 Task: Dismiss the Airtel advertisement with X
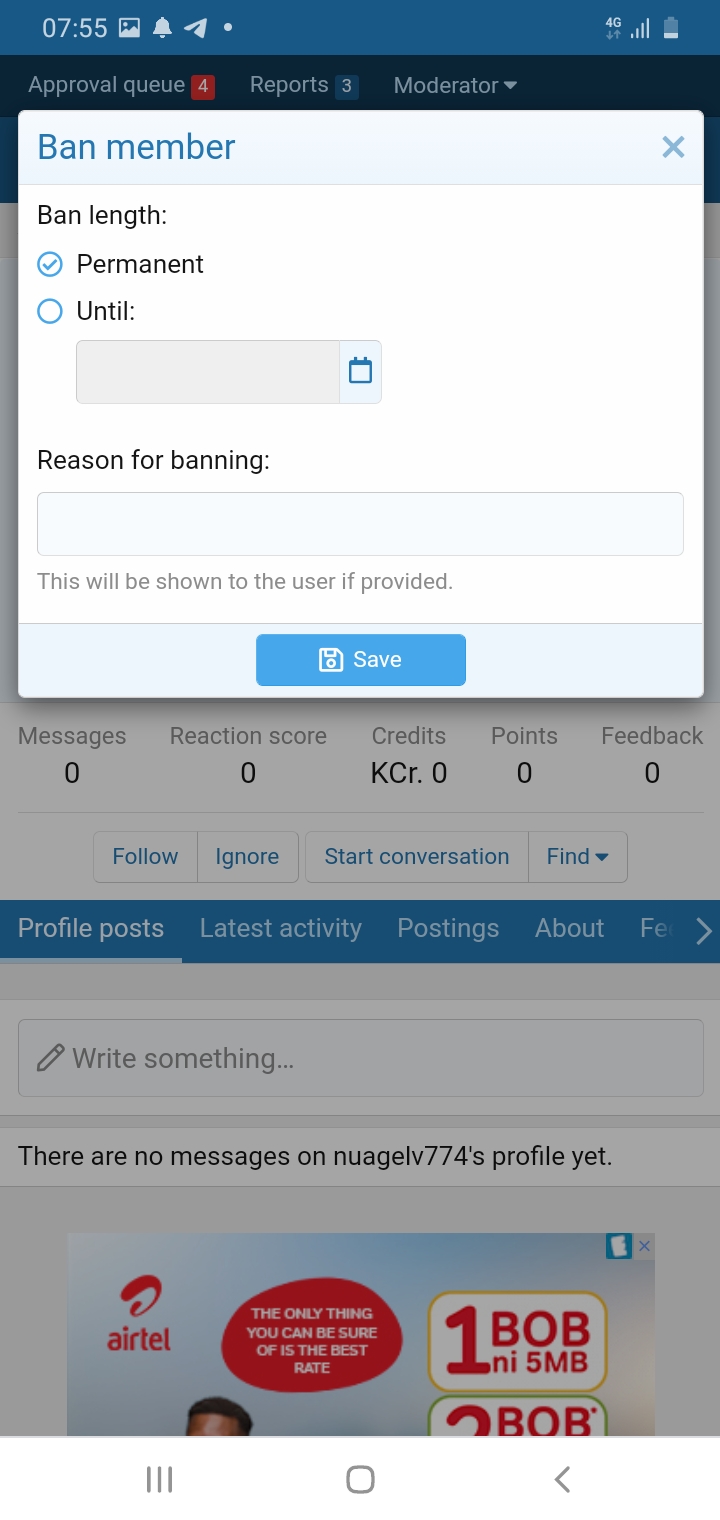click(x=645, y=1246)
